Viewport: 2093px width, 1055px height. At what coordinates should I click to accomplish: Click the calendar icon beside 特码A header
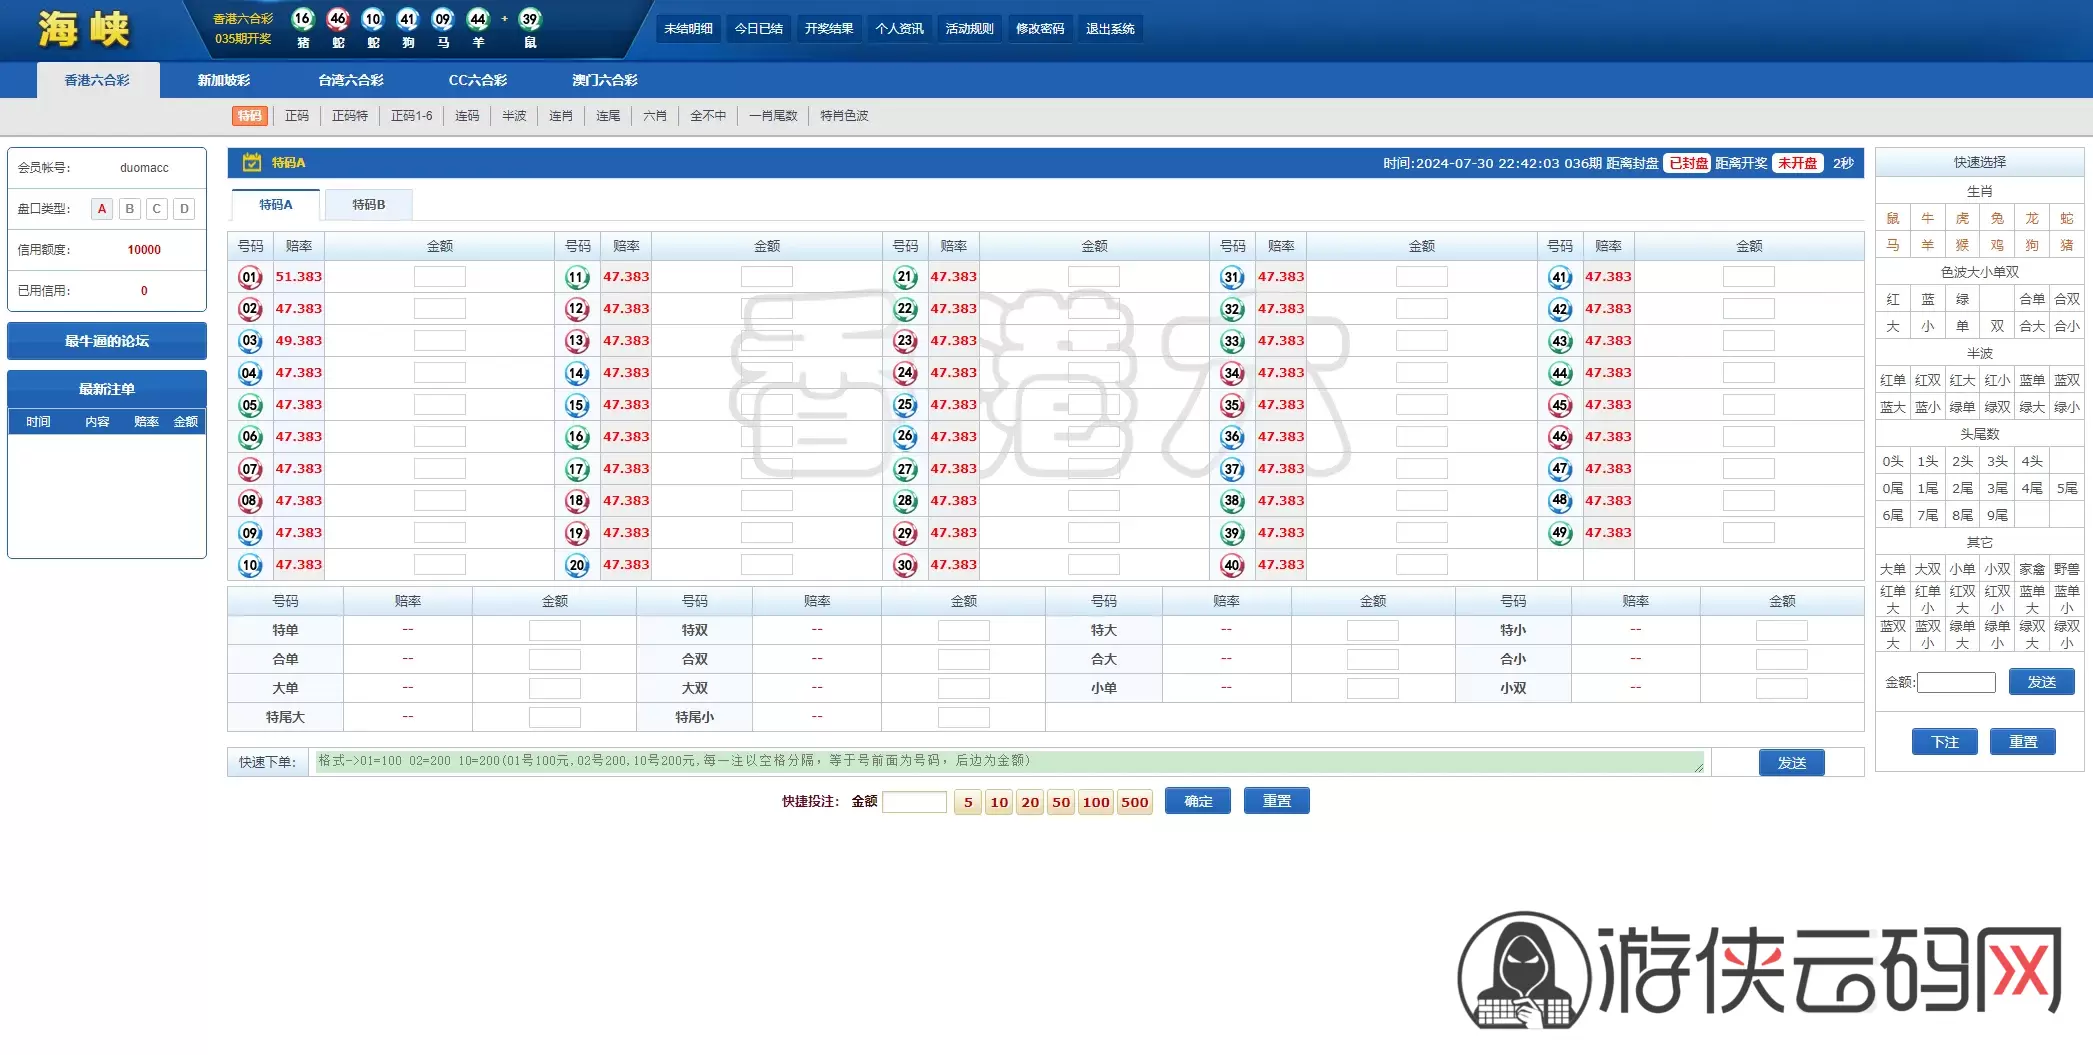(x=252, y=163)
